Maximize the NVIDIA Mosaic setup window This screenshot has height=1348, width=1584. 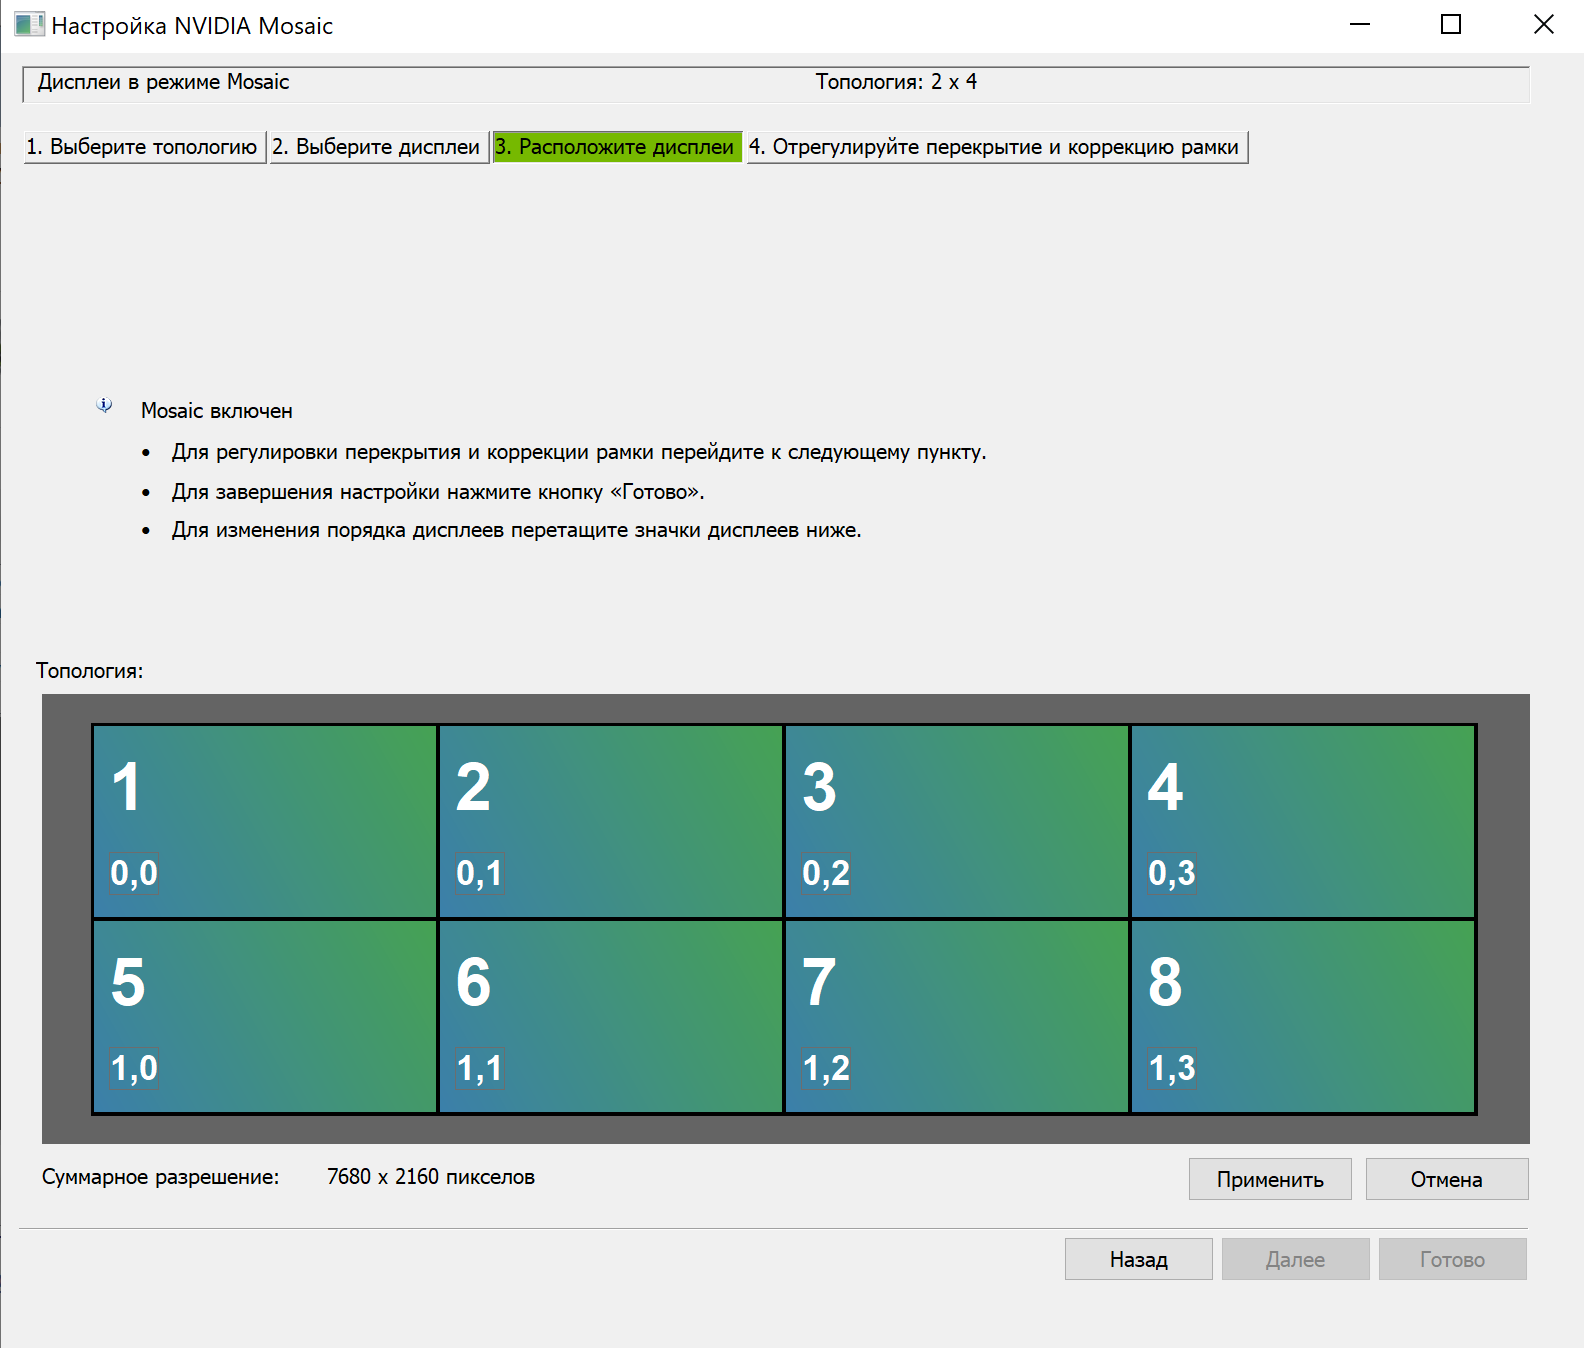(1451, 25)
